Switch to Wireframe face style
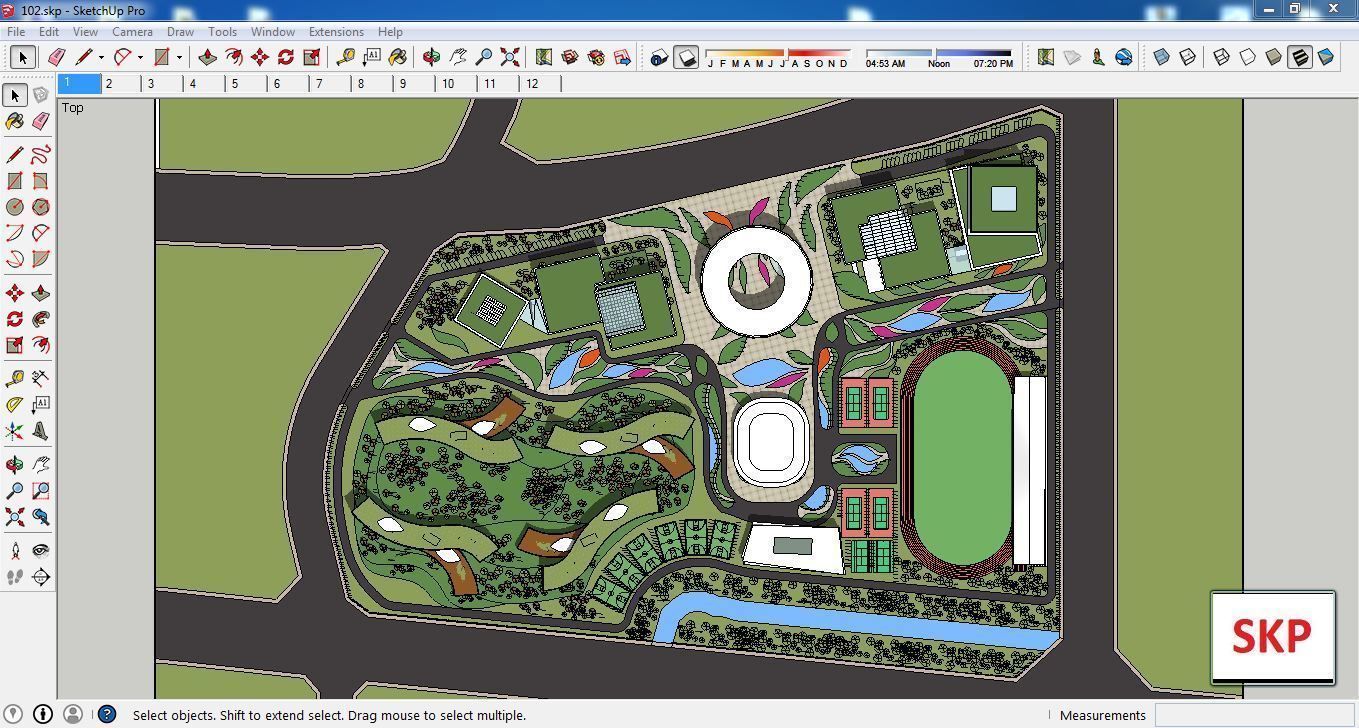Screen dimensions: 1359x728 1221,57
